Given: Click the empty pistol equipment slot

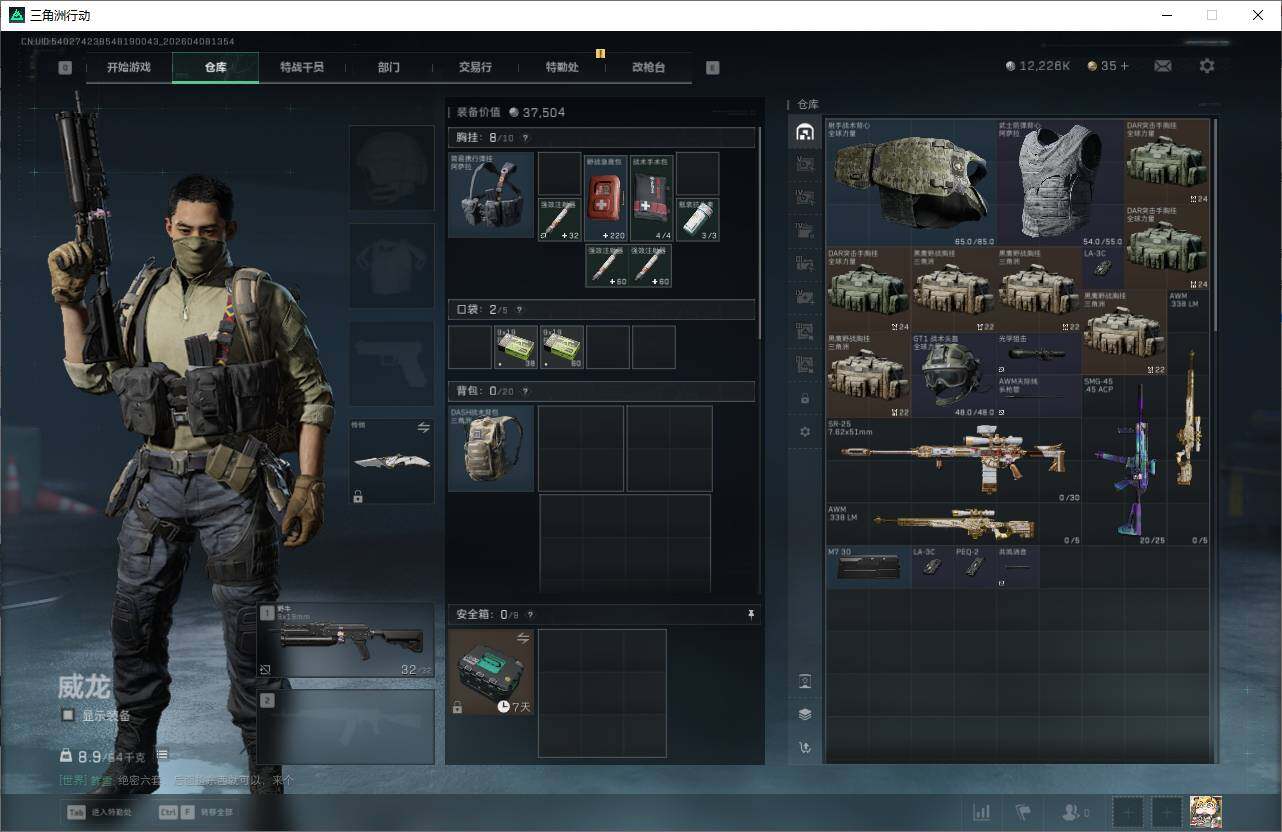Looking at the screenshot, I should [391, 363].
